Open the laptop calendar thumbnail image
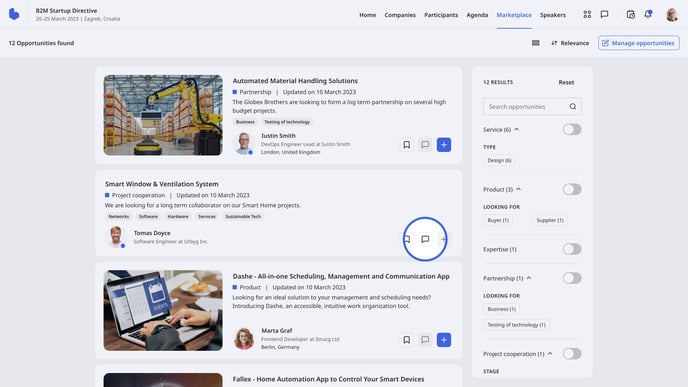 click(163, 310)
